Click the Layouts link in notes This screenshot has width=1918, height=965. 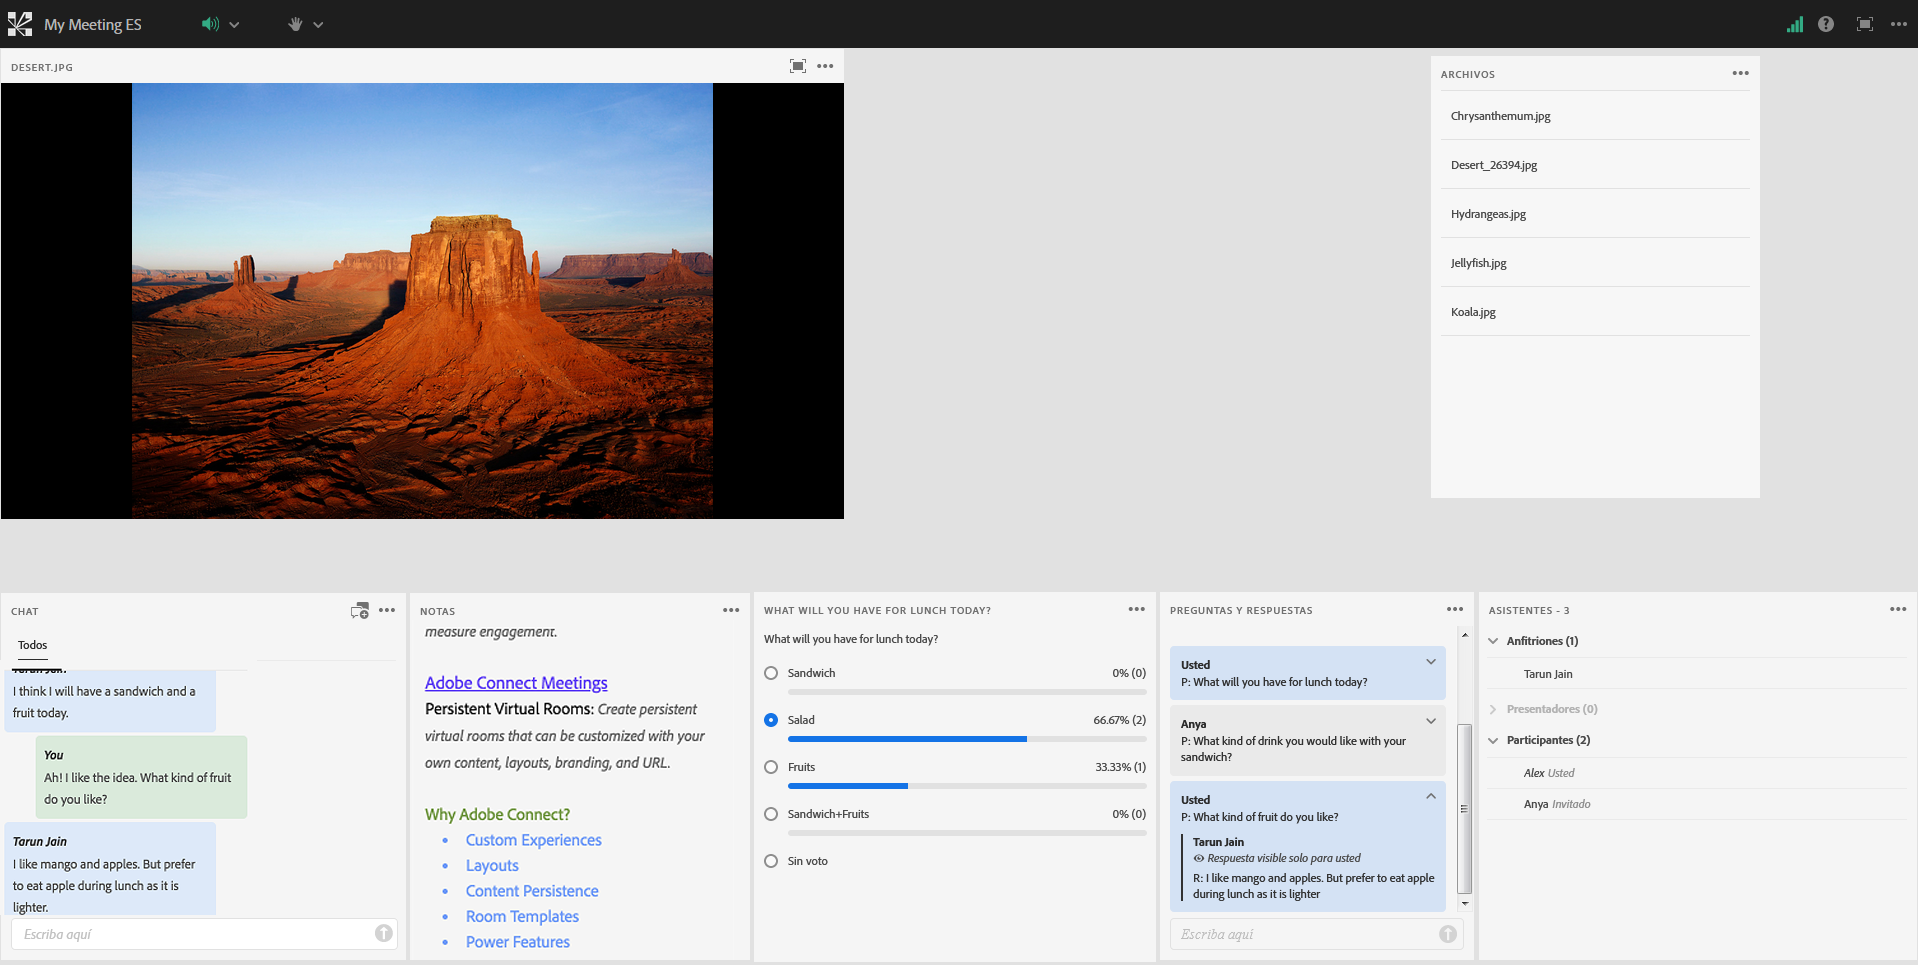pos(492,866)
